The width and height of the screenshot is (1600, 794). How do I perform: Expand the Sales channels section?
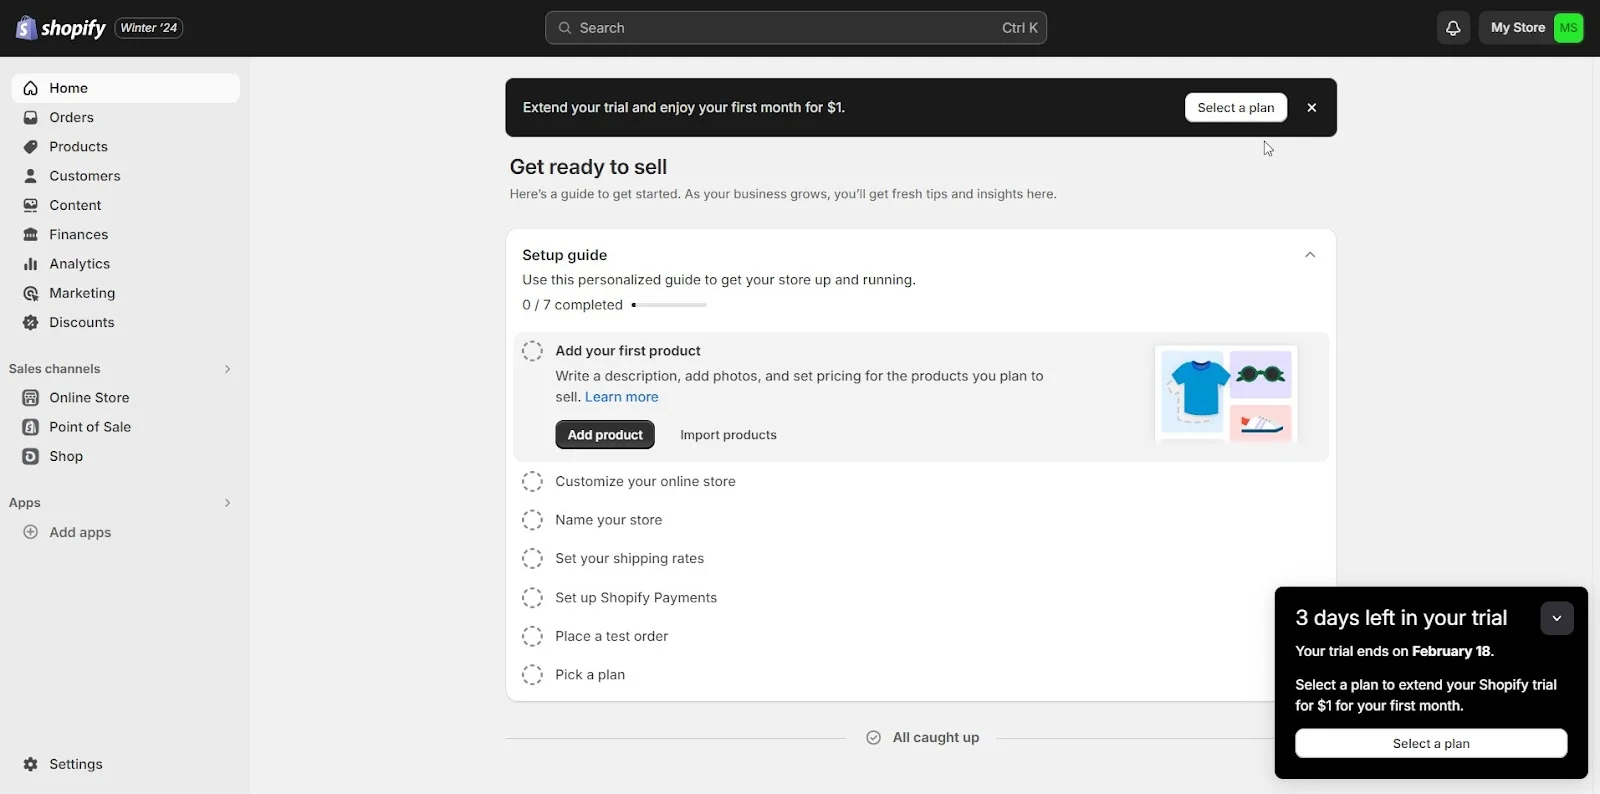(227, 369)
